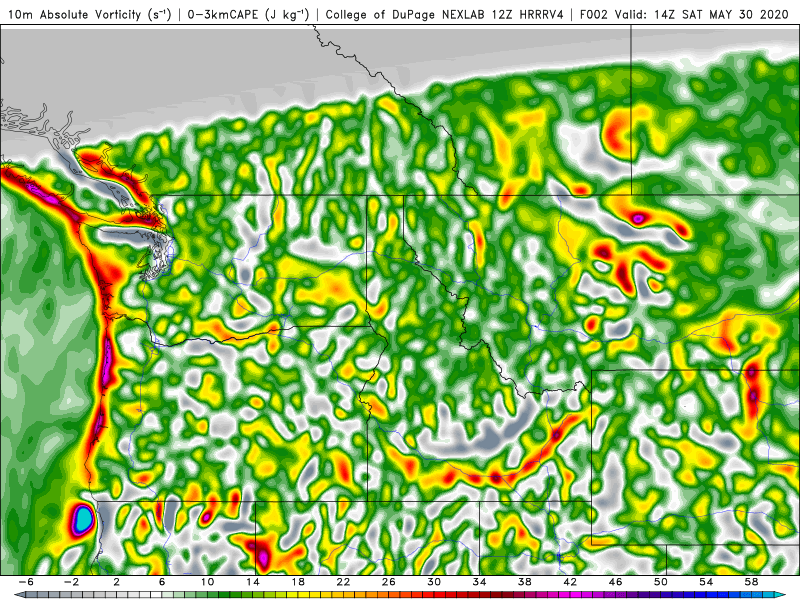Click the '26' colorbar tick label
Screen dimensions: 800x600
click(389, 582)
